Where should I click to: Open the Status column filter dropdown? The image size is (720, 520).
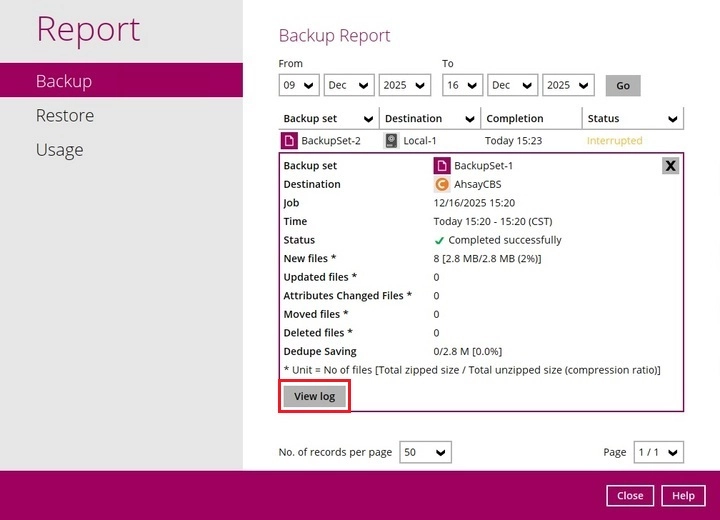pyautogui.click(x=673, y=119)
